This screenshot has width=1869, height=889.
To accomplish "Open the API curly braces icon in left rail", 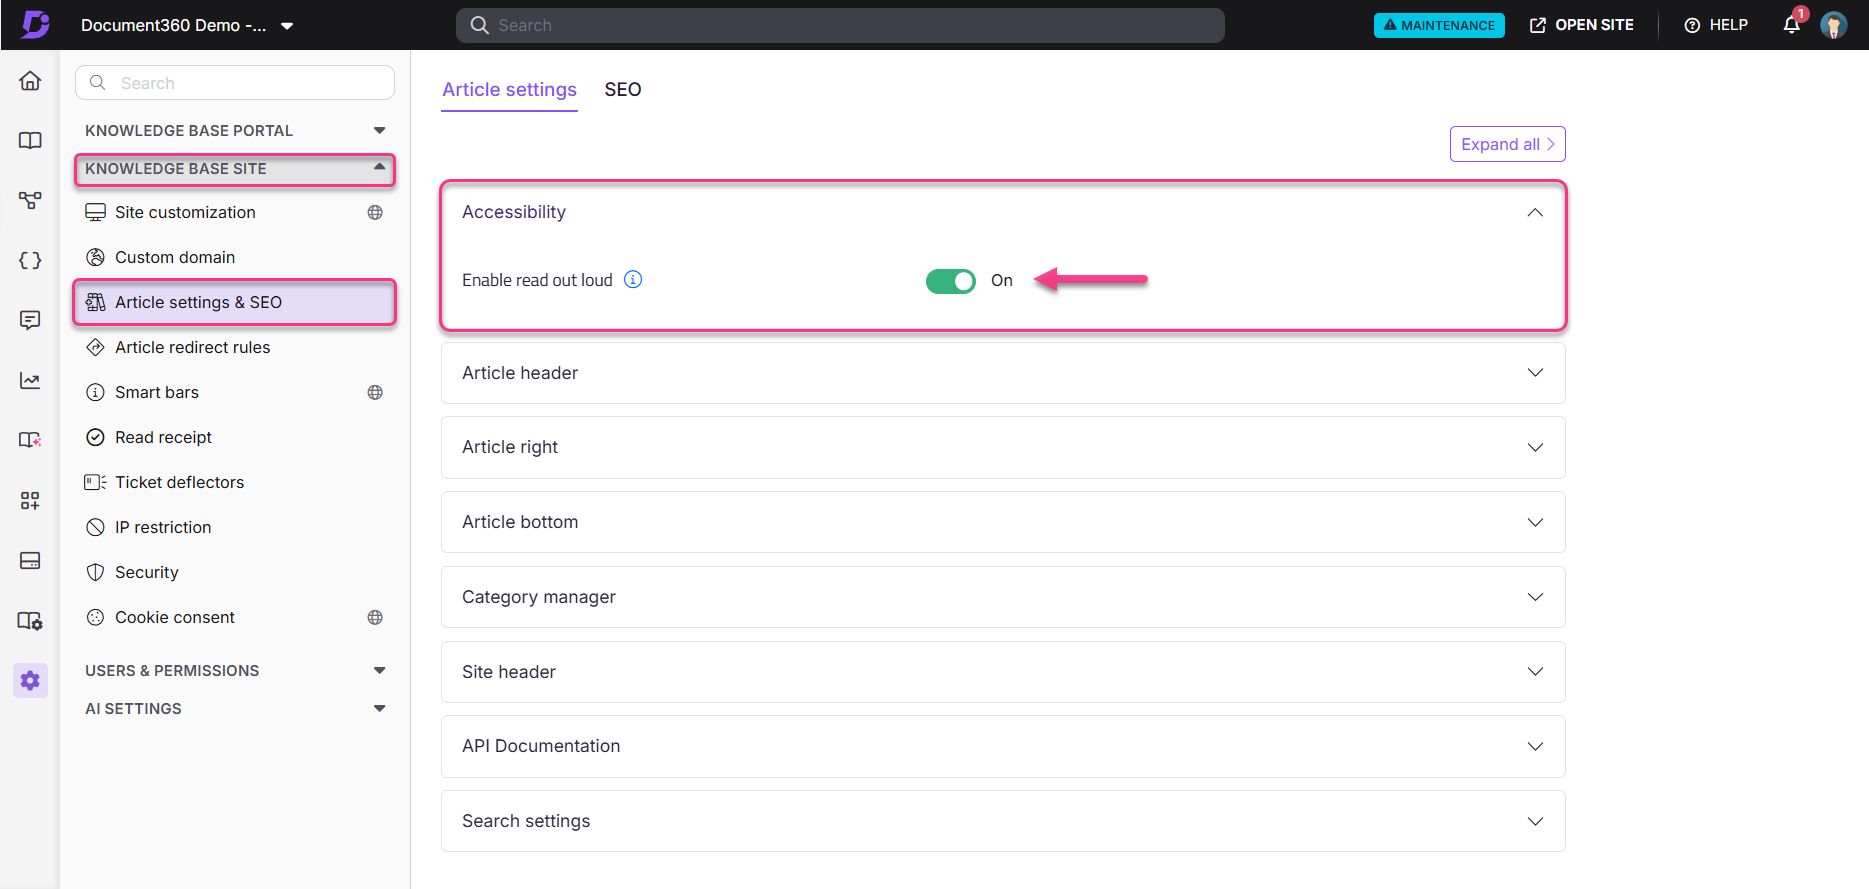I will tap(30, 260).
